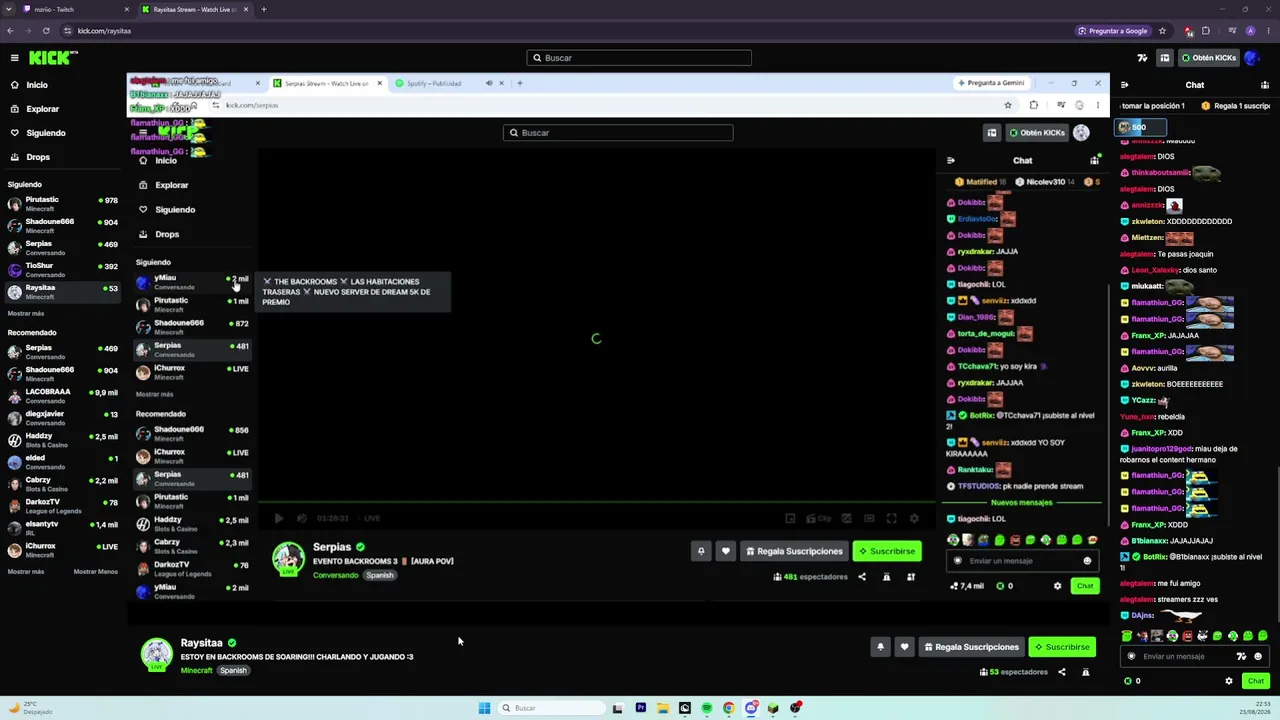Send message with Raysitaa chat's green Chat button
Image resolution: width=1280 pixels, height=720 pixels.
pos(1256,681)
